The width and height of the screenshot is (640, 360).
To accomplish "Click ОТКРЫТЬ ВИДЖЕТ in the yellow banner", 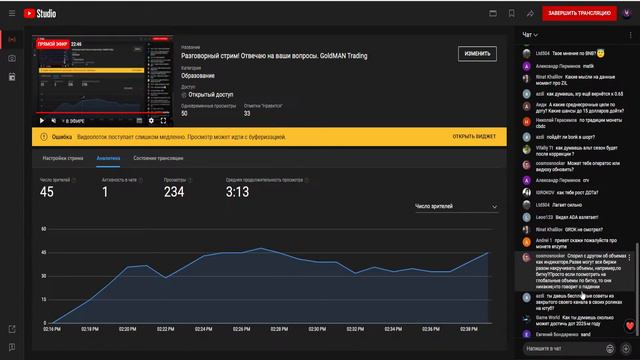I will coord(474,136).
